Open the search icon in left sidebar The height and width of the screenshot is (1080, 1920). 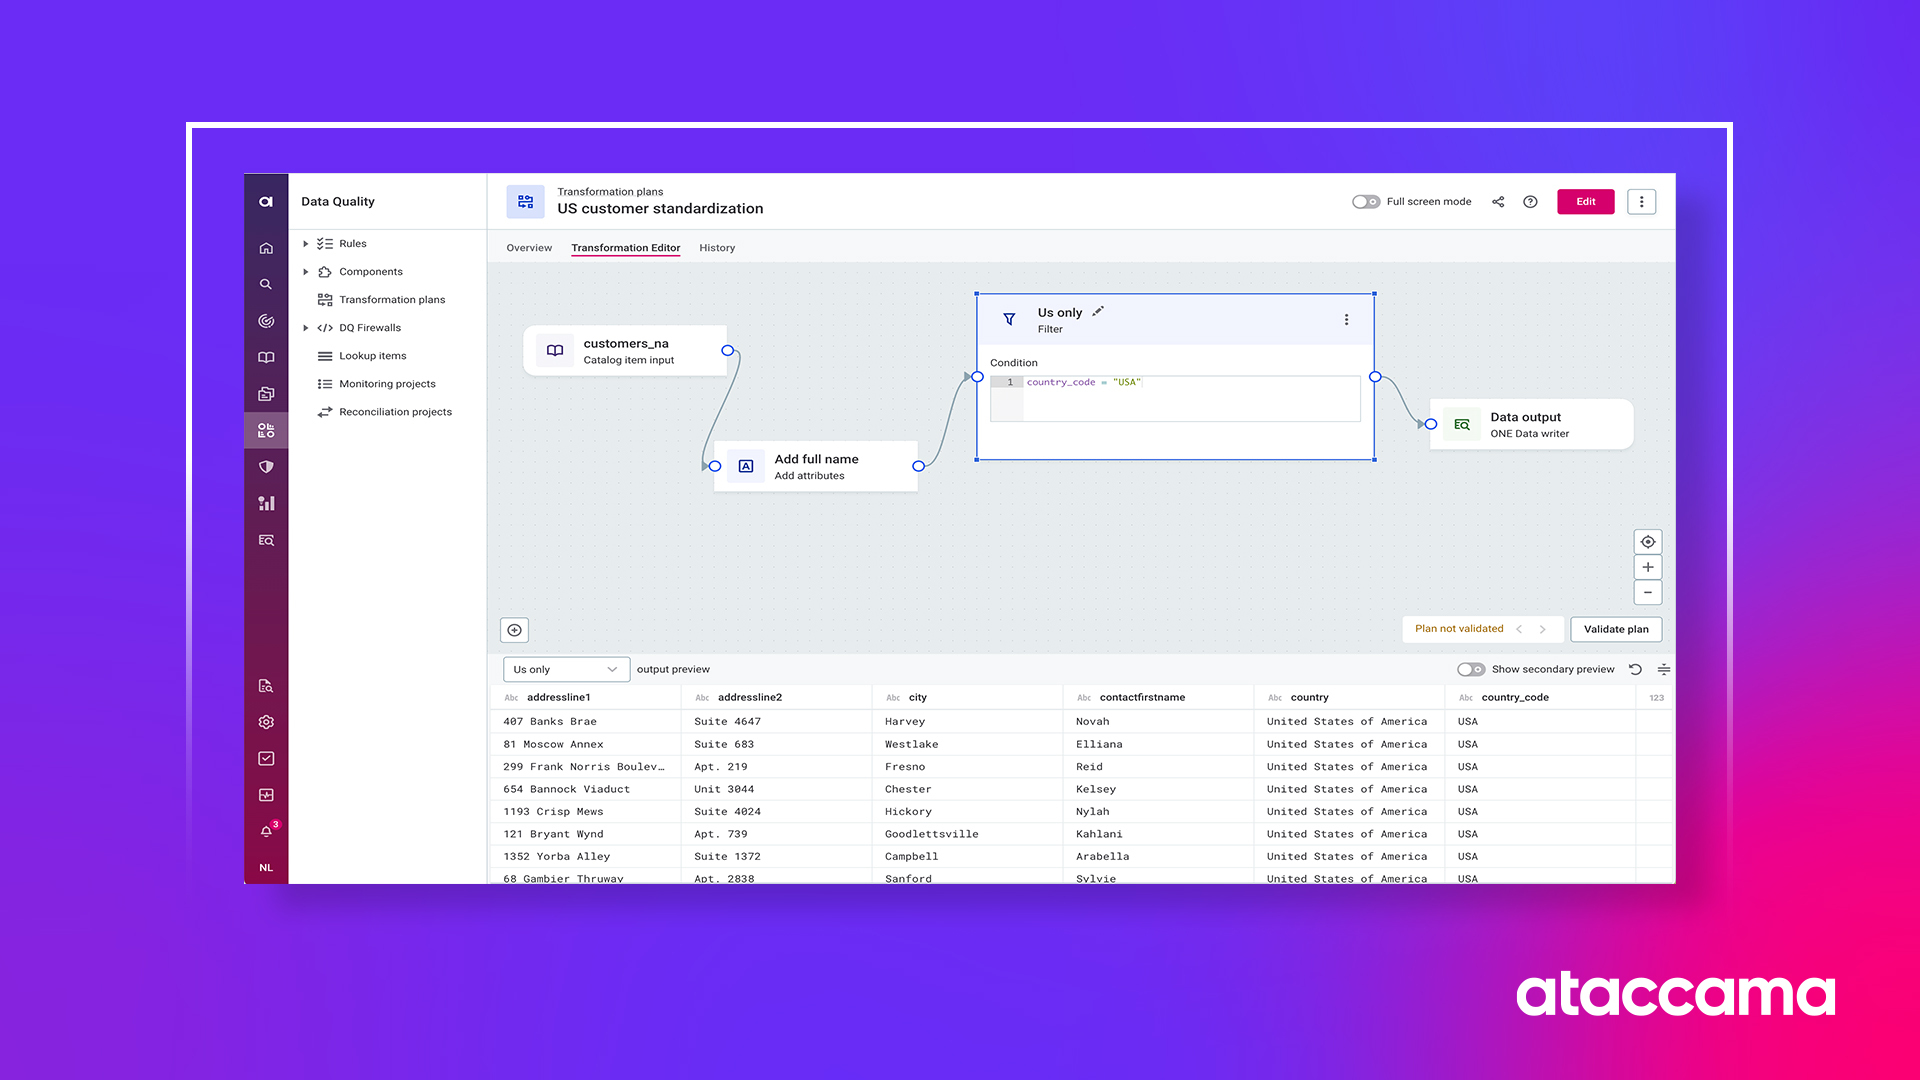coord(266,285)
